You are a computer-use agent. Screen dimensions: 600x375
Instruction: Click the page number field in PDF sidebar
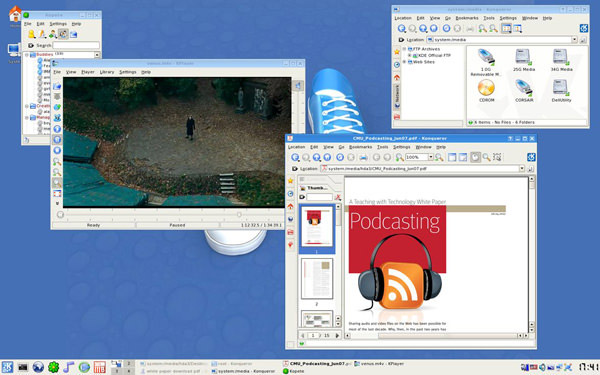coord(314,335)
